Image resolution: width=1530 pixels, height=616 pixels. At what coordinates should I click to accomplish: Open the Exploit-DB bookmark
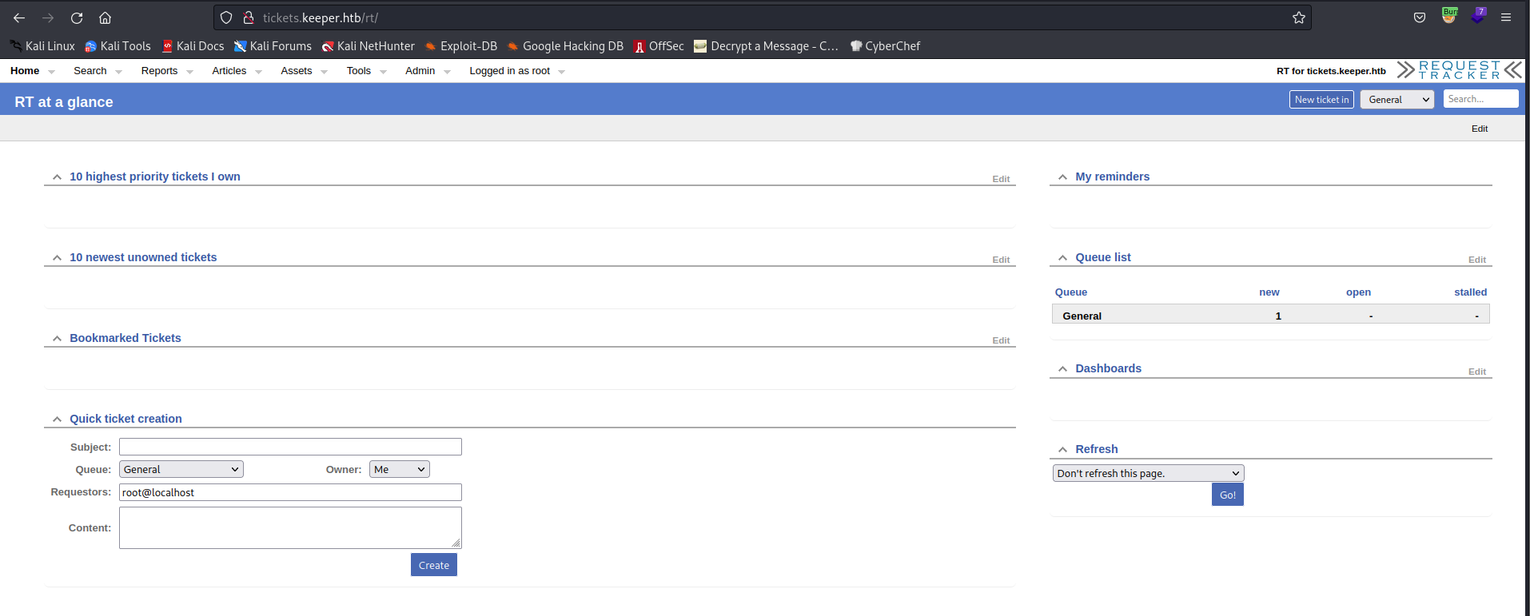460,46
